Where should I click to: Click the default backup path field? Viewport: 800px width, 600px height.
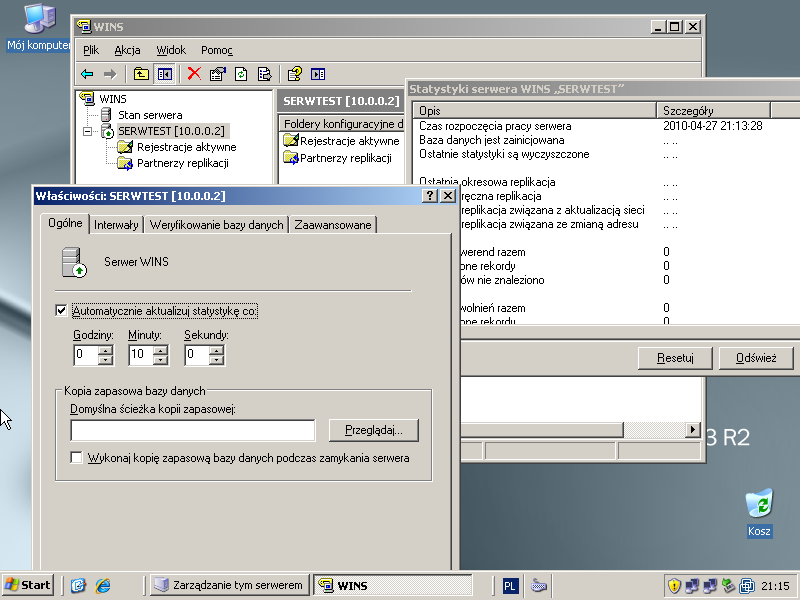tap(193, 431)
